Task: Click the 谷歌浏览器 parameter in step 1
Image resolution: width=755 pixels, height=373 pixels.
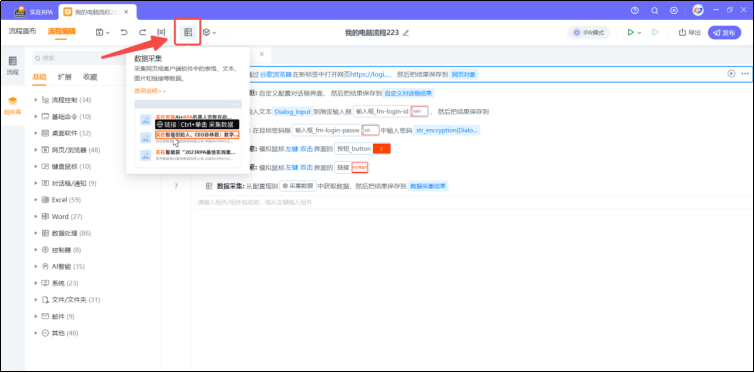Action: tap(276, 75)
